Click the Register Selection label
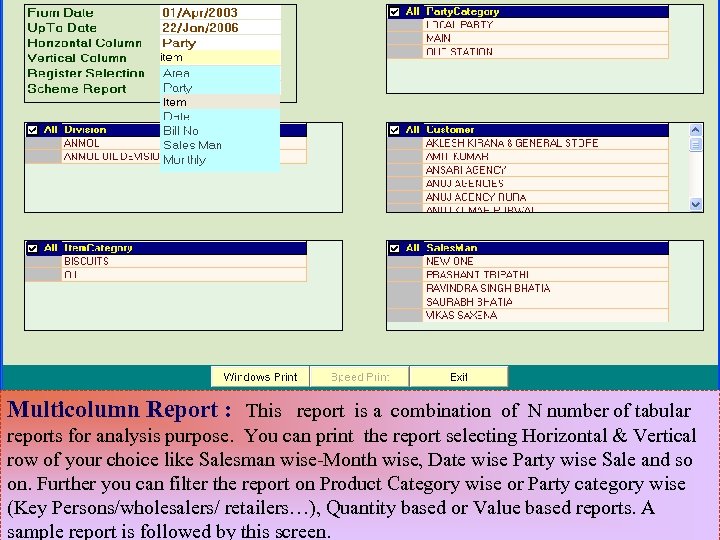Image resolution: width=720 pixels, height=540 pixels. point(86,73)
